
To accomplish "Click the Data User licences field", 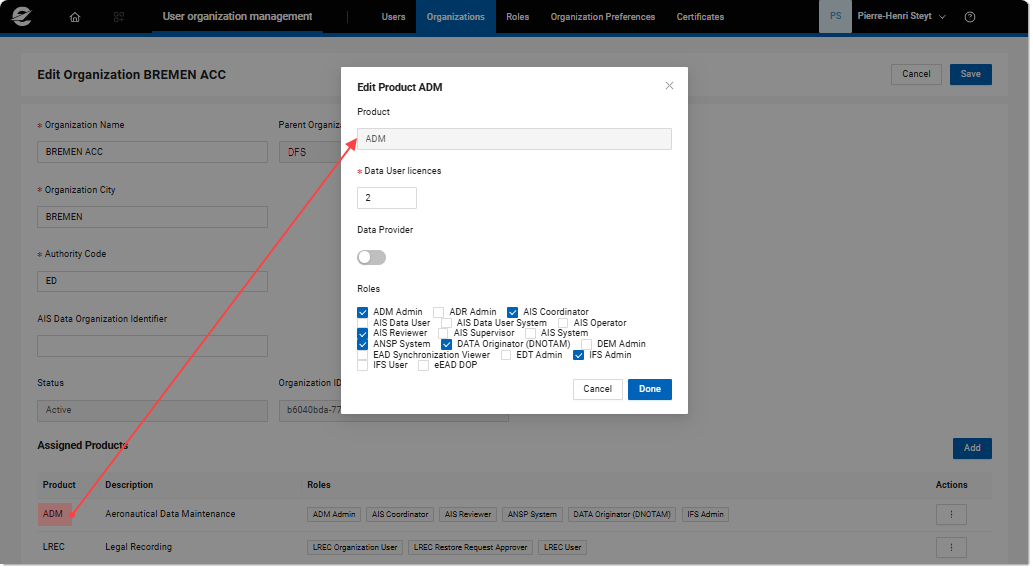I will [x=386, y=198].
